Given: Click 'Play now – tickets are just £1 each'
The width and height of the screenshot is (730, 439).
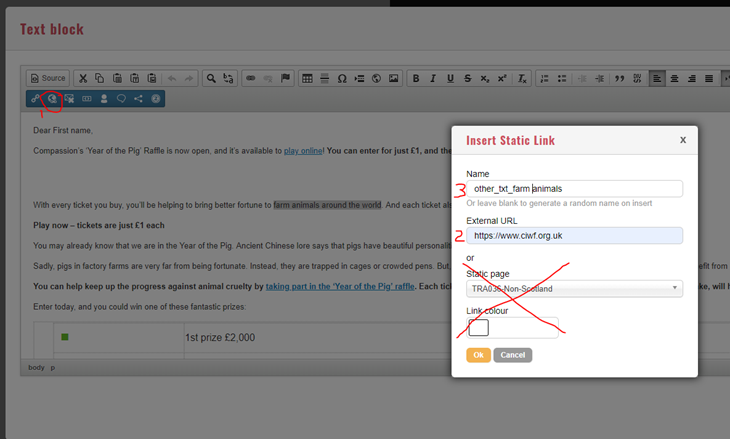Looking at the screenshot, I should tap(99, 225).
